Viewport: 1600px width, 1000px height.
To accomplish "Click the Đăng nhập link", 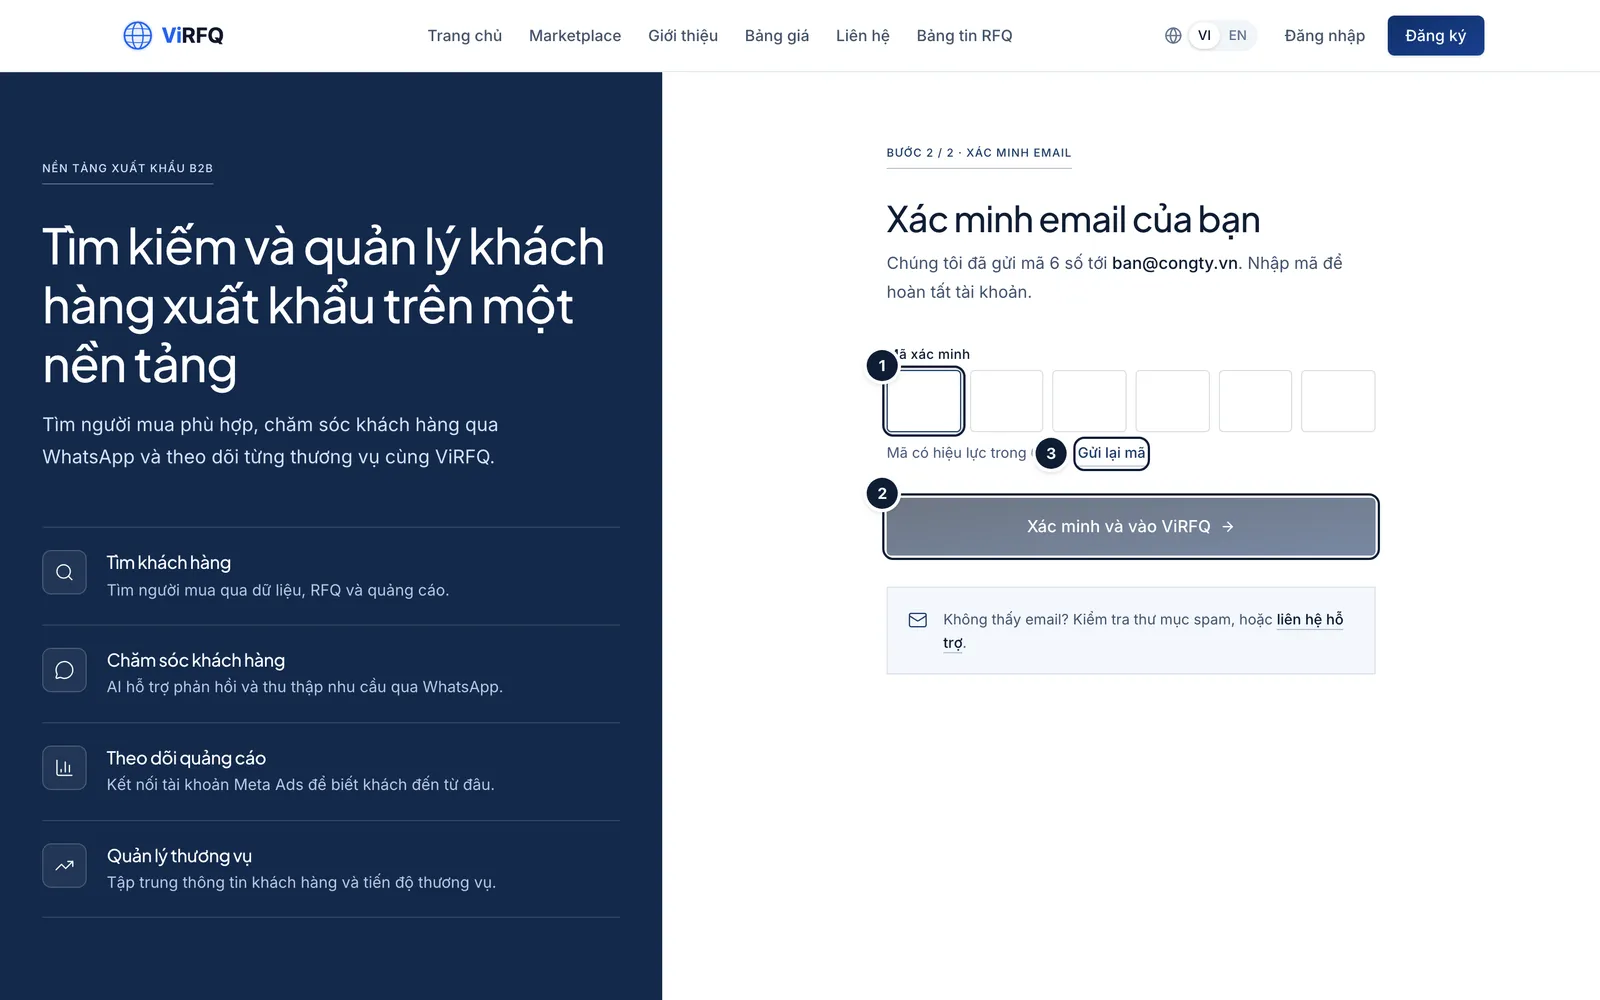I will [1325, 36].
